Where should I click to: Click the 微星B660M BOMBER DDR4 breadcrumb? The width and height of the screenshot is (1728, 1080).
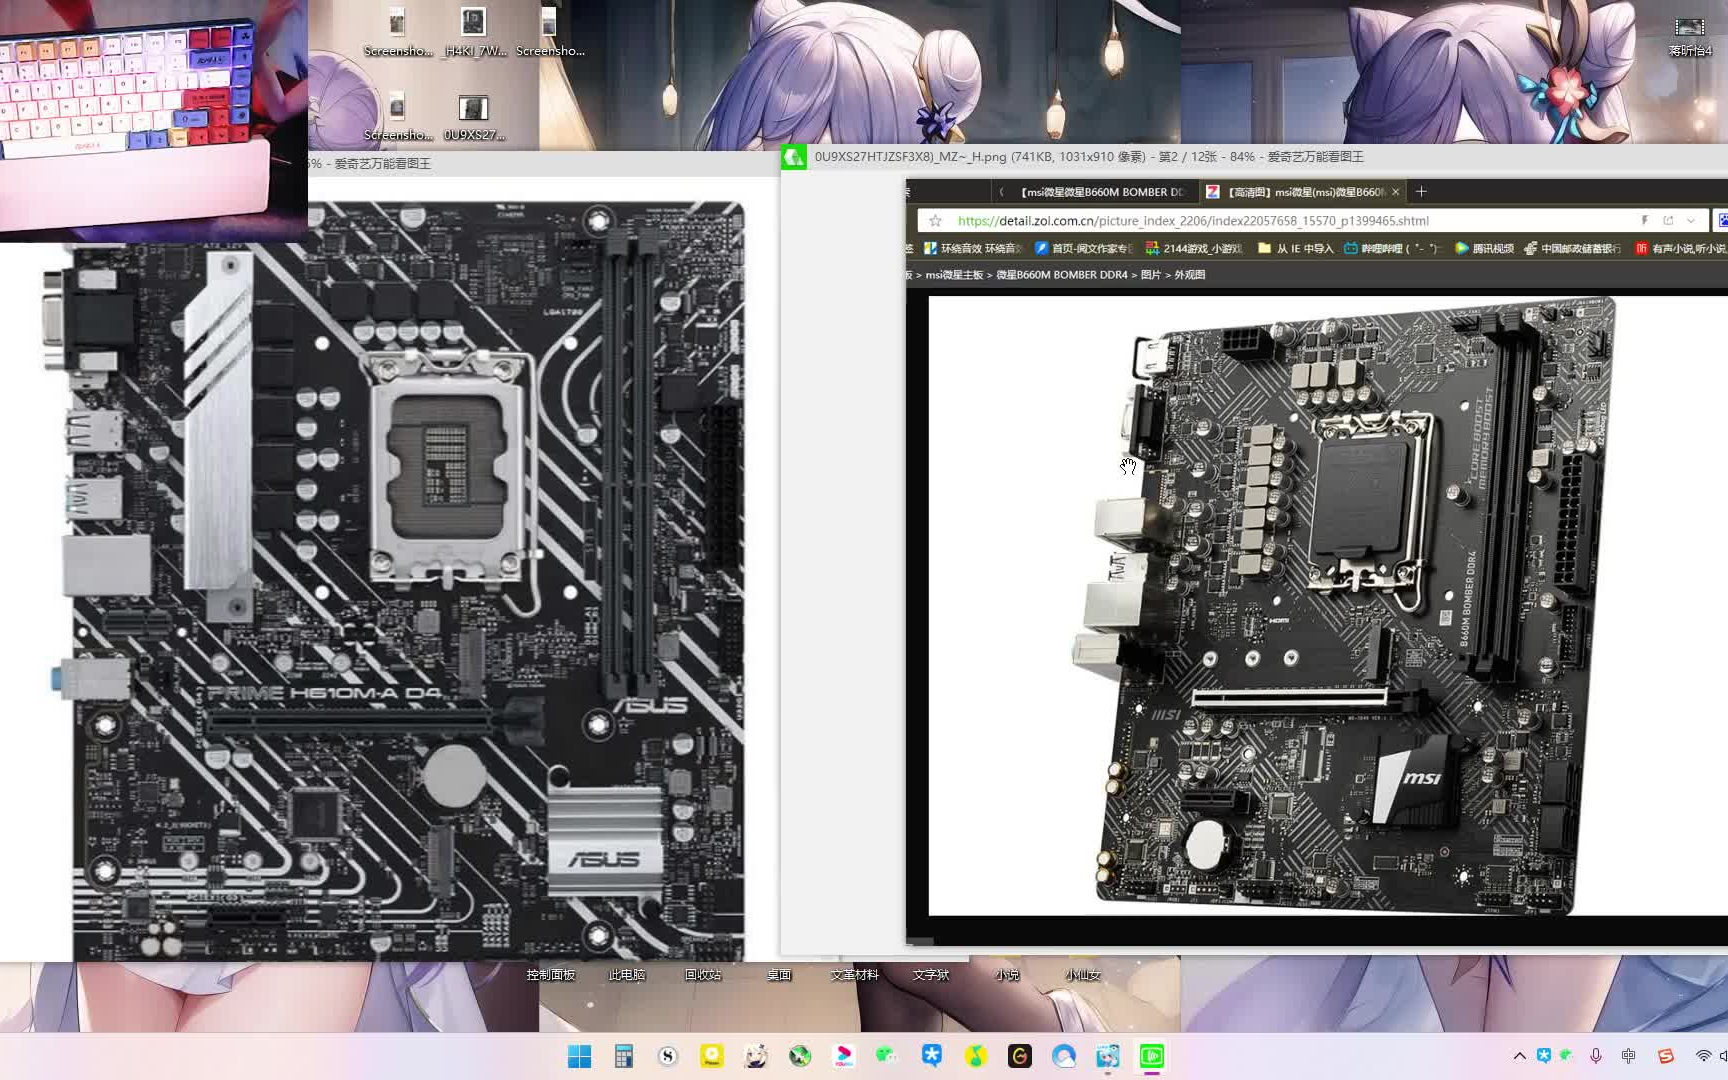[x=1061, y=275]
